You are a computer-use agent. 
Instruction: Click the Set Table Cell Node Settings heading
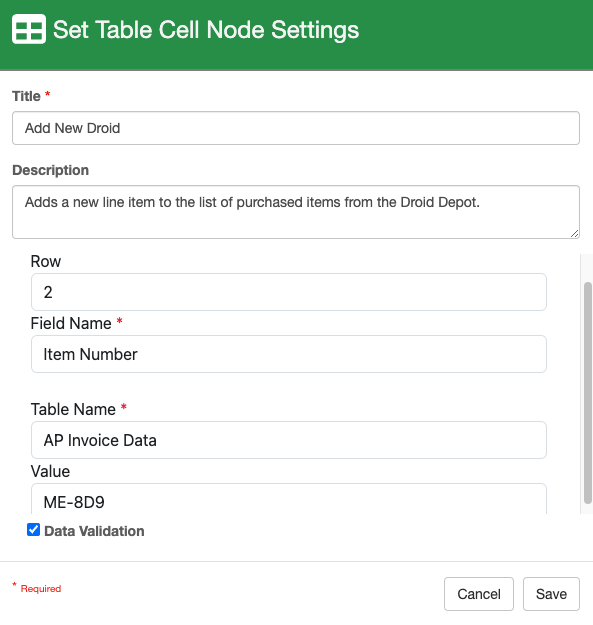[206, 30]
